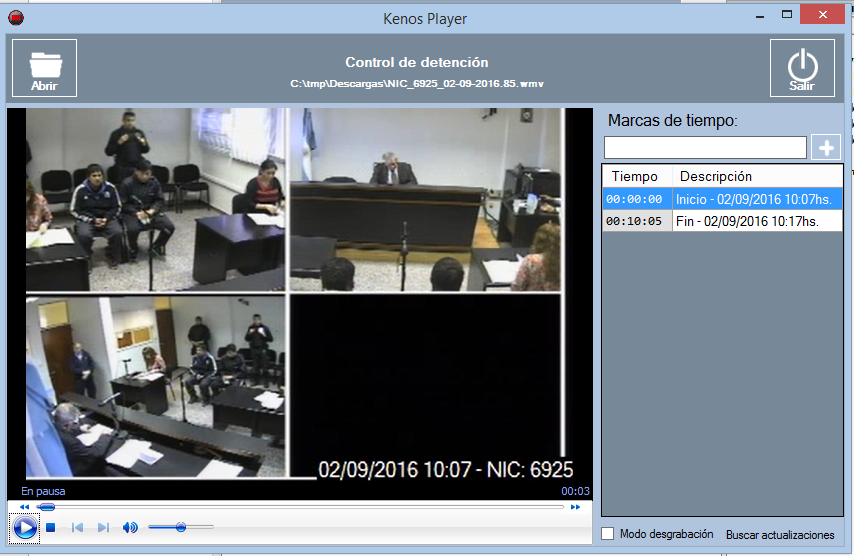Open a file with the Abrir button
The image size is (854, 556).
click(44, 68)
